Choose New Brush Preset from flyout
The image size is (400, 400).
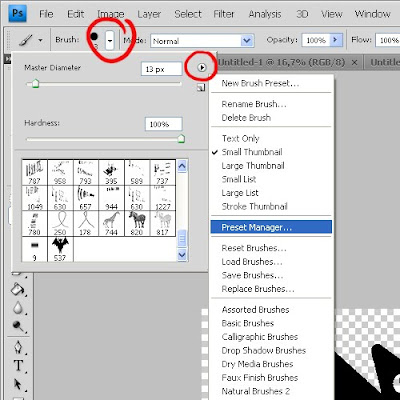click(271, 83)
